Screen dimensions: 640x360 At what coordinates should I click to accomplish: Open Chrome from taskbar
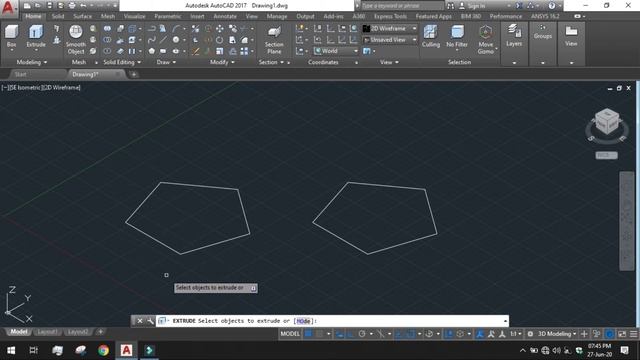pyautogui.click(x=103, y=350)
